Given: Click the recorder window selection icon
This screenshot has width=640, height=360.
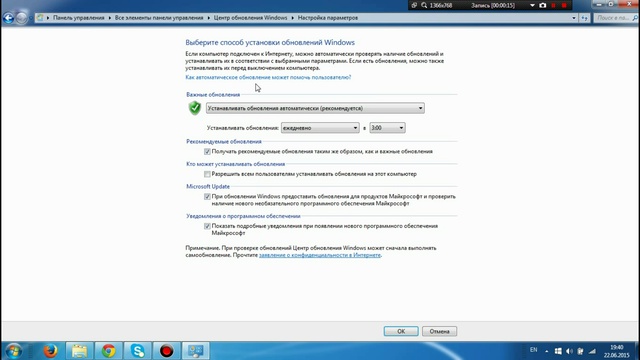Looking at the screenshot, I should point(414,5).
